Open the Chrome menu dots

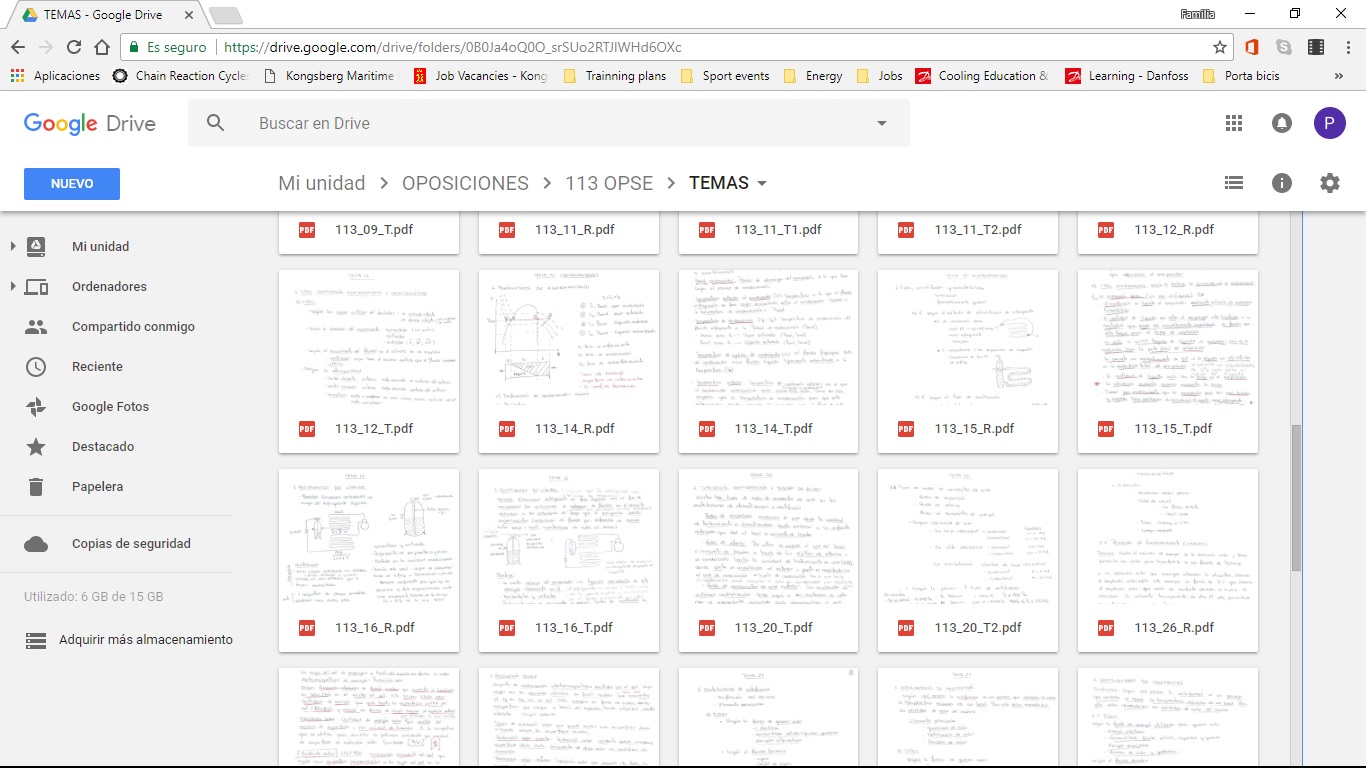pyautogui.click(x=1346, y=47)
